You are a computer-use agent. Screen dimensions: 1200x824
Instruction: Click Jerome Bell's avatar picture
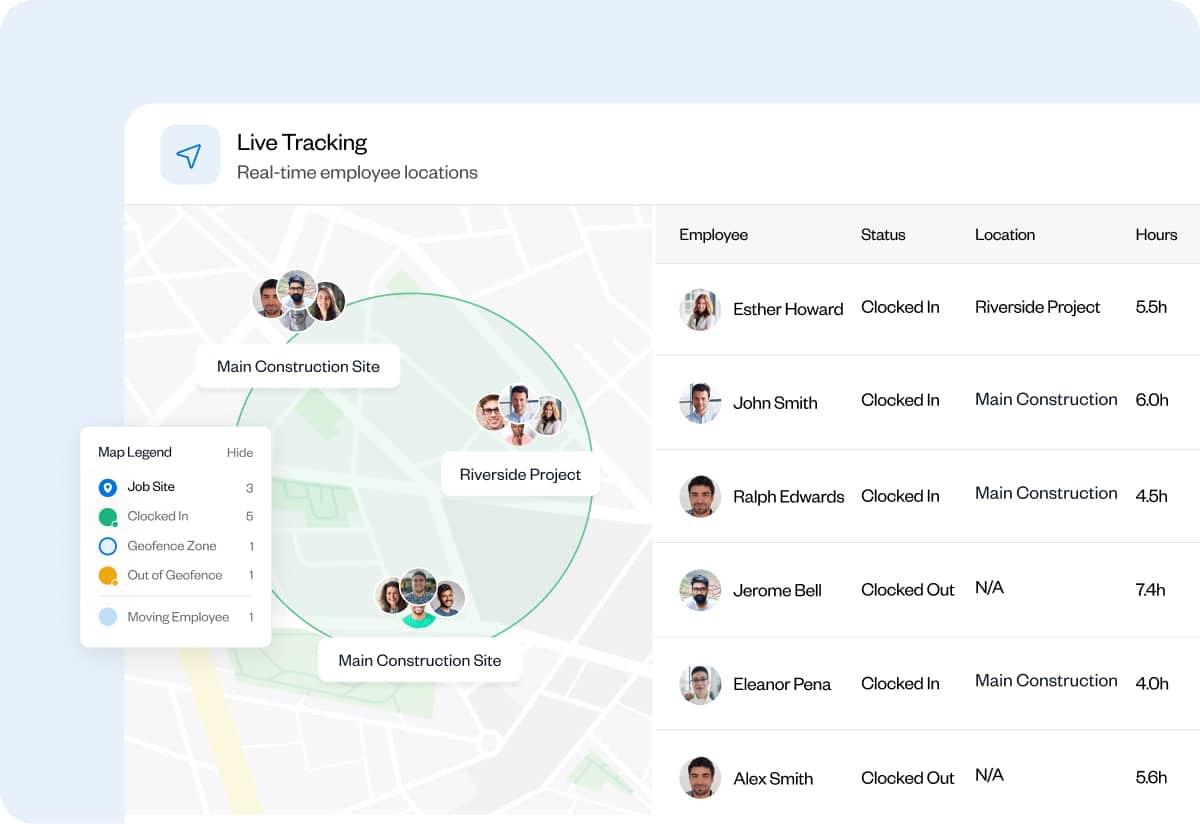(700, 590)
